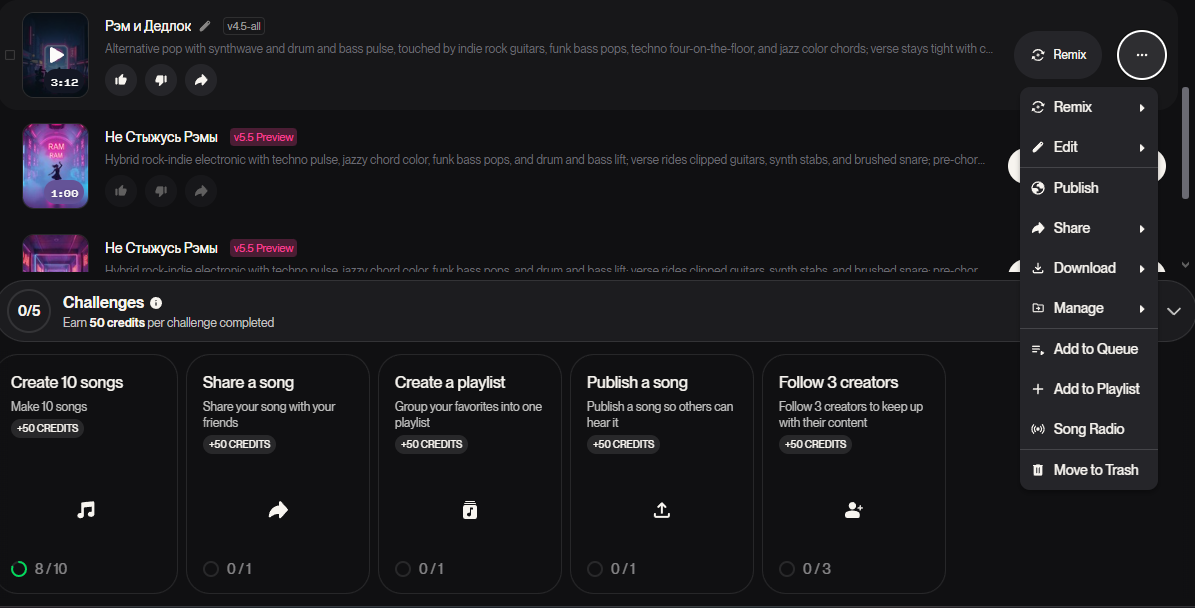The height and width of the screenshot is (608, 1195).
Task: Click the playlist icon in Create a playlist card
Action: (x=469, y=510)
